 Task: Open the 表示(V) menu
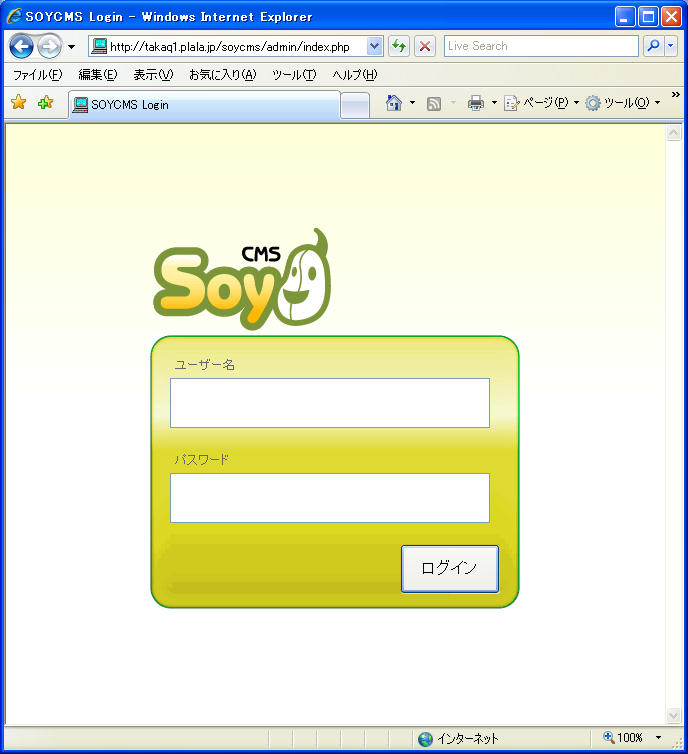coord(153,75)
